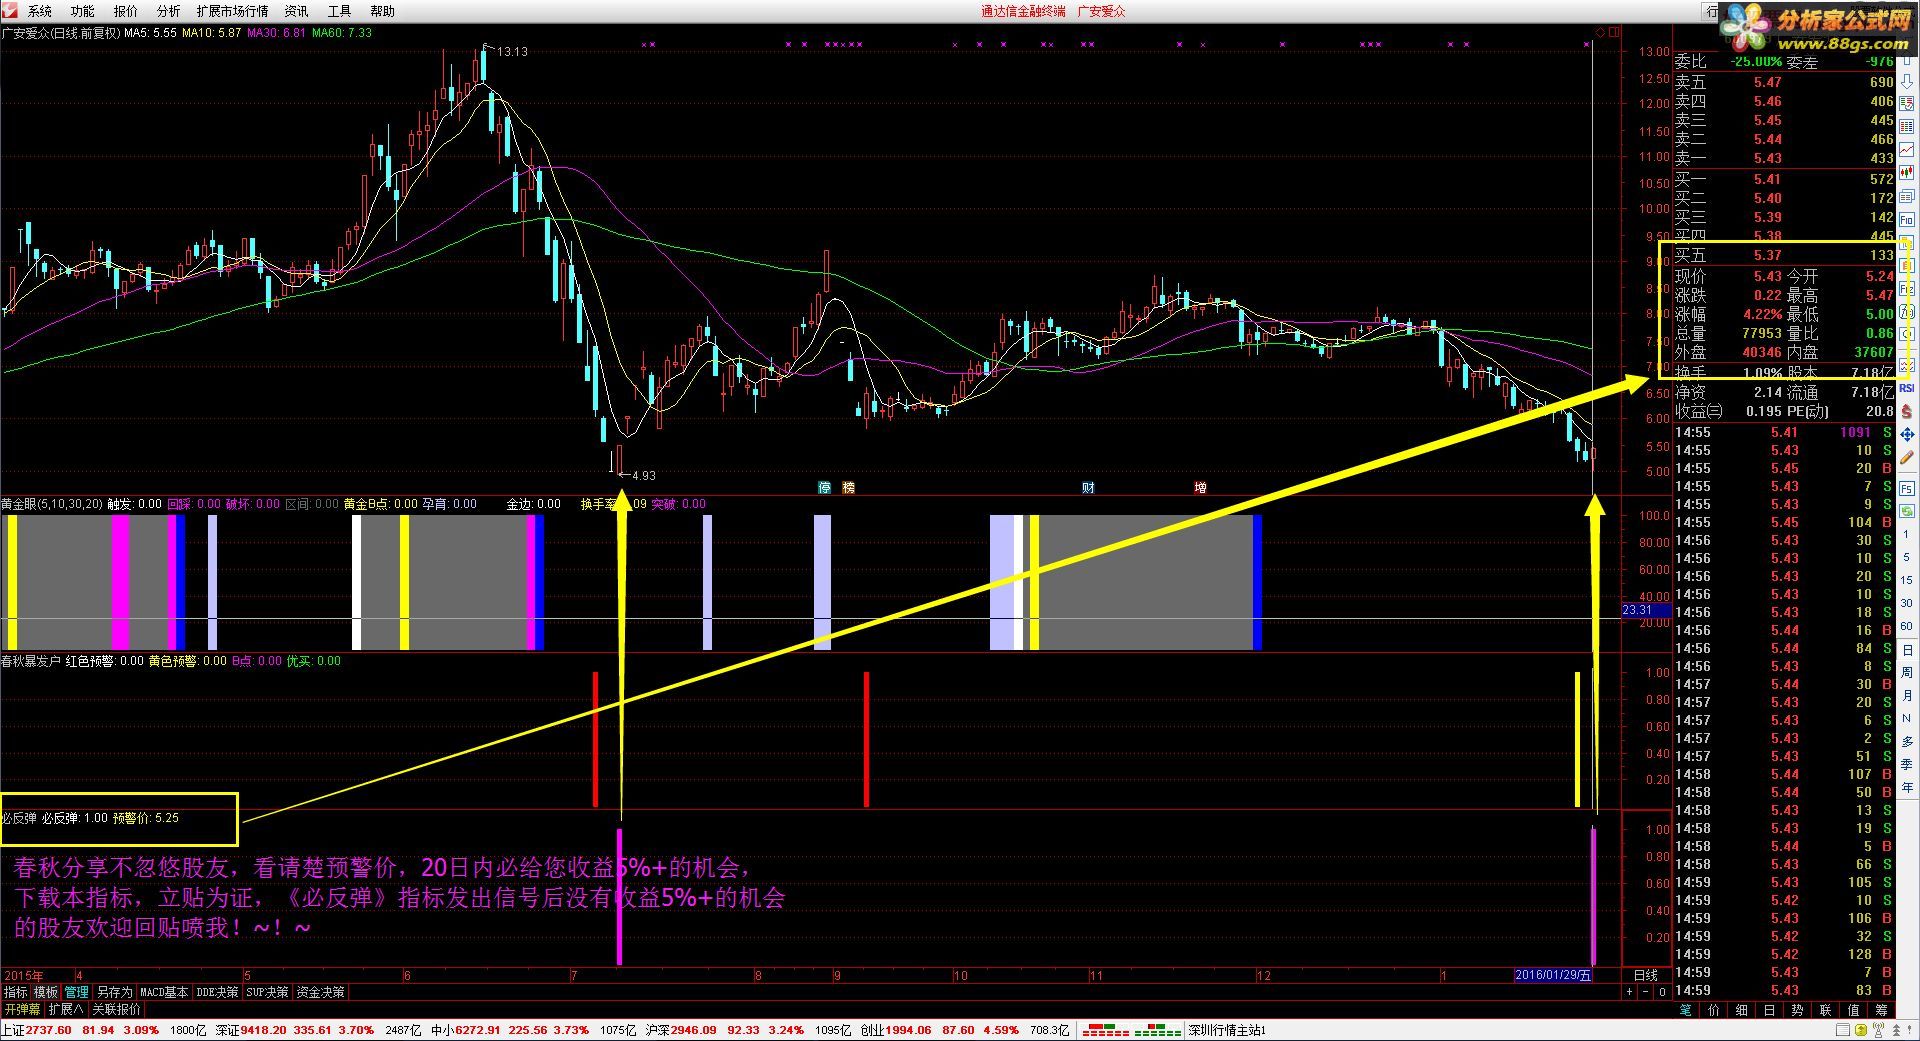Click the wave pattern indicator icon
This screenshot has height=1041, width=1920.
click(x=1906, y=363)
